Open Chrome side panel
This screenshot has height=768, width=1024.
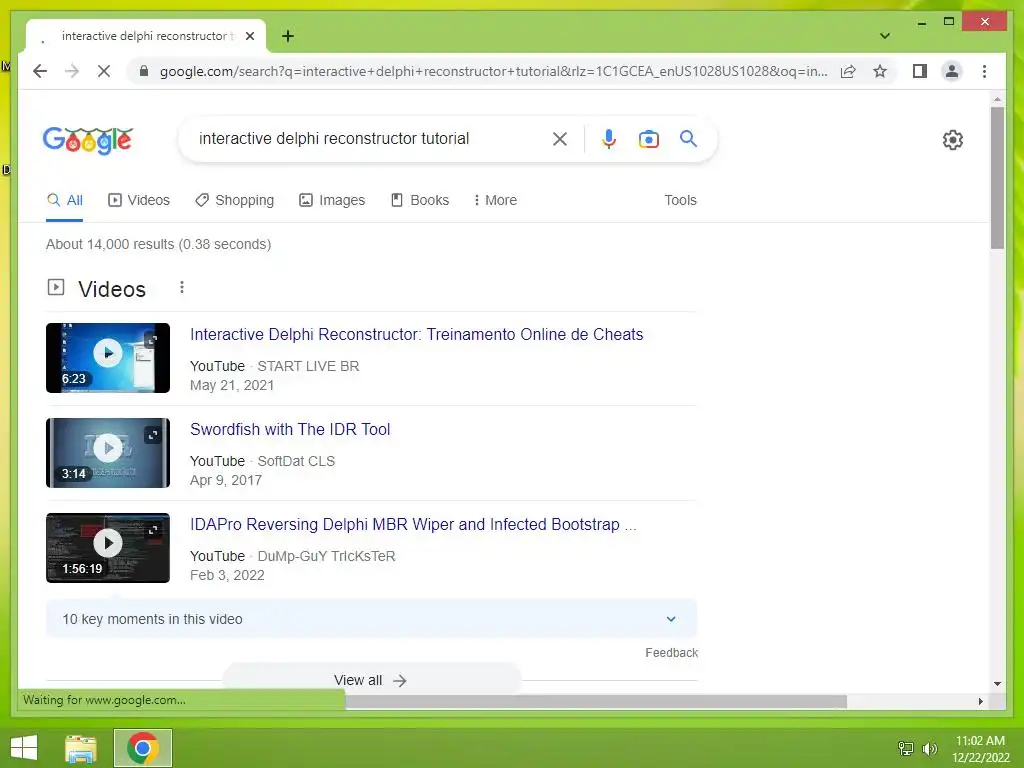pyautogui.click(x=920, y=71)
